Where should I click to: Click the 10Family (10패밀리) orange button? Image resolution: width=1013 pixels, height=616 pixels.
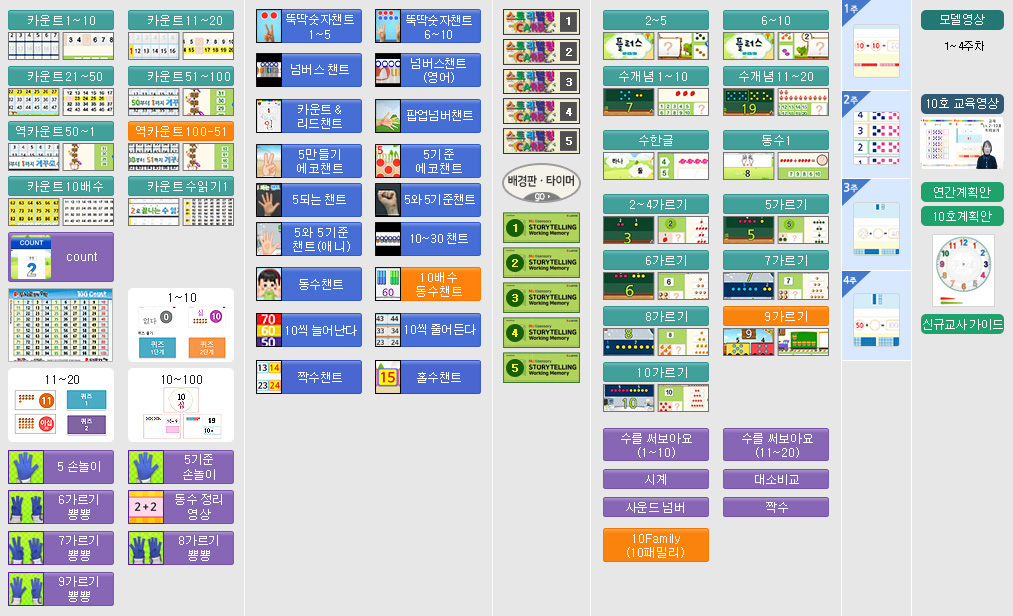coord(655,545)
